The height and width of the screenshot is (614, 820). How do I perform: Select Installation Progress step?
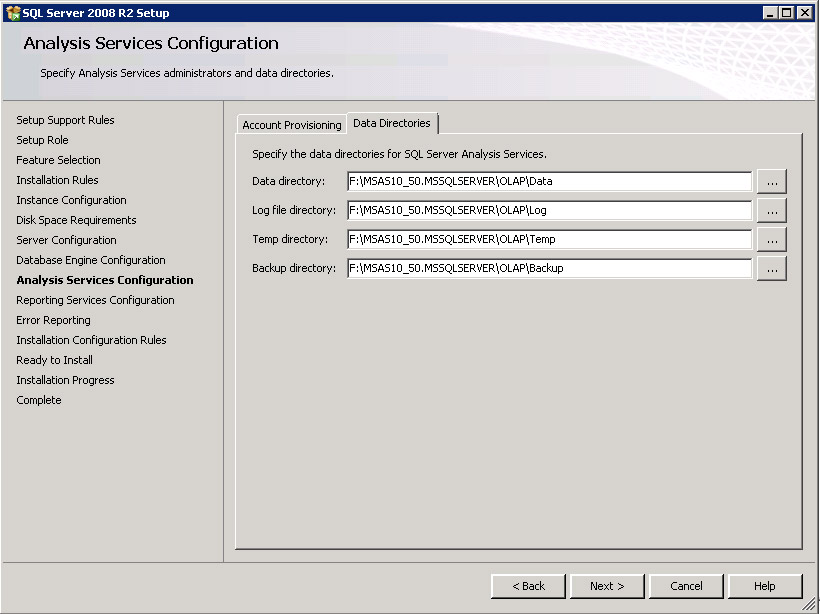pos(65,380)
